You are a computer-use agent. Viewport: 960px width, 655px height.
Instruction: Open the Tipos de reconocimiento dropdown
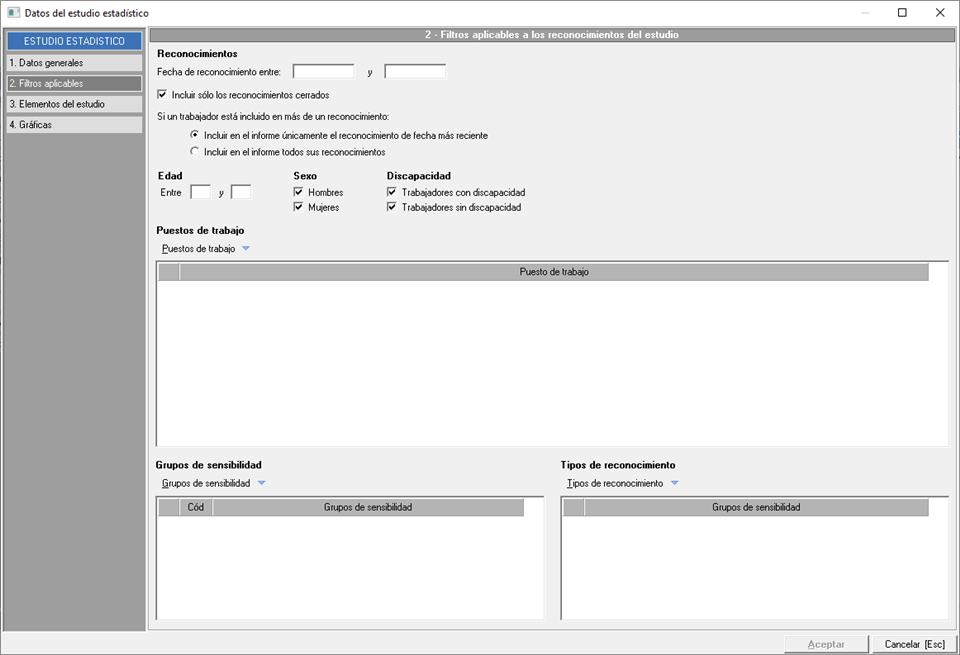(674, 483)
